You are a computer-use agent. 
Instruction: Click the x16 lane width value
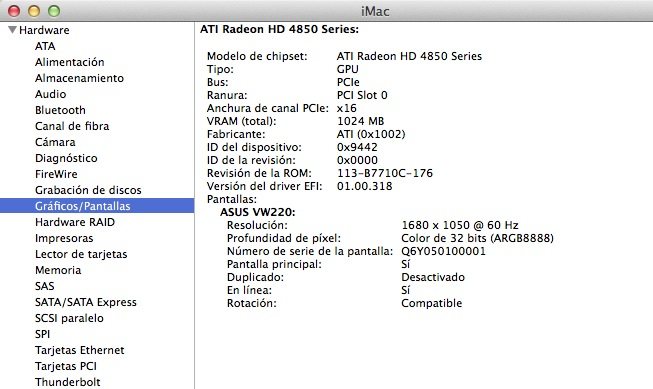pyautogui.click(x=346, y=108)
